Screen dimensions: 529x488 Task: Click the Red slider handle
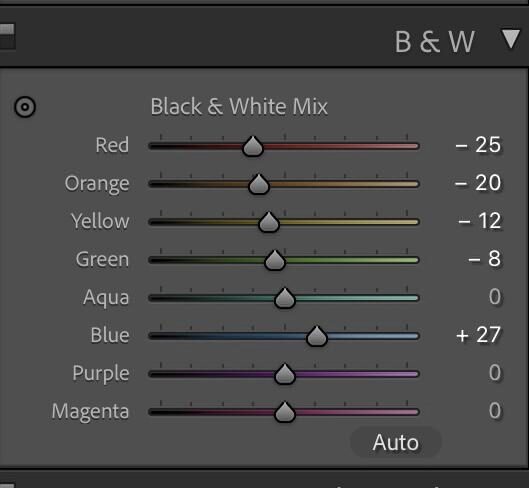[253, 146]
